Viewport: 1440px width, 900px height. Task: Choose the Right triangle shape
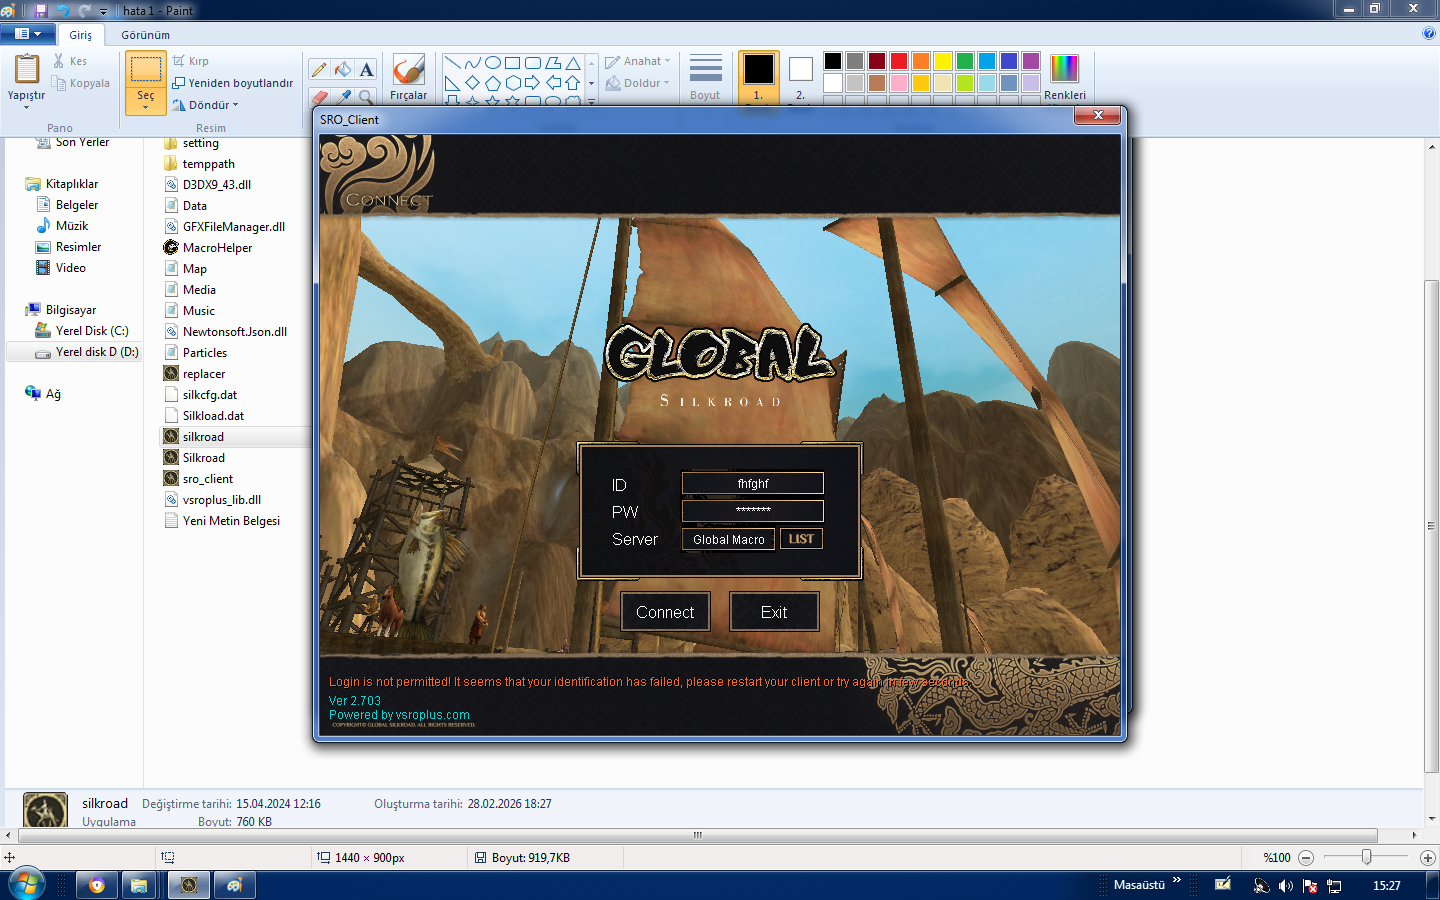pos(452,83)
